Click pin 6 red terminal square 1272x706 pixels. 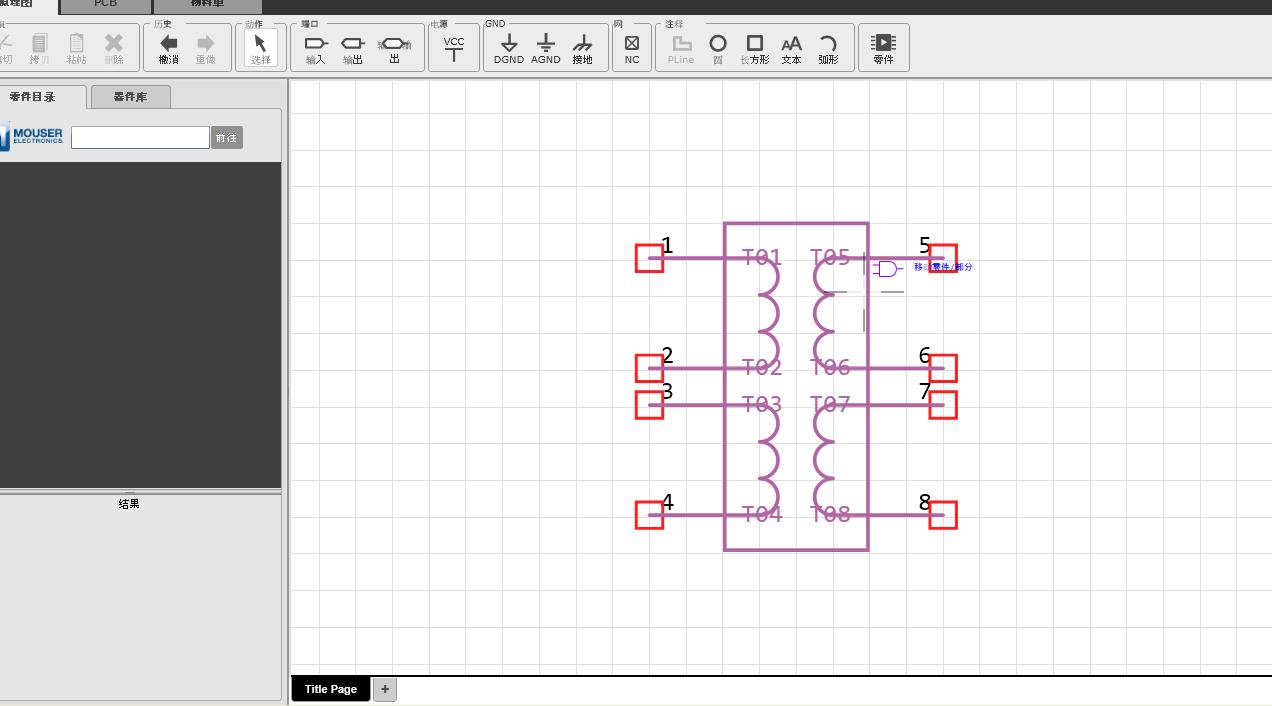coord(943,368)
